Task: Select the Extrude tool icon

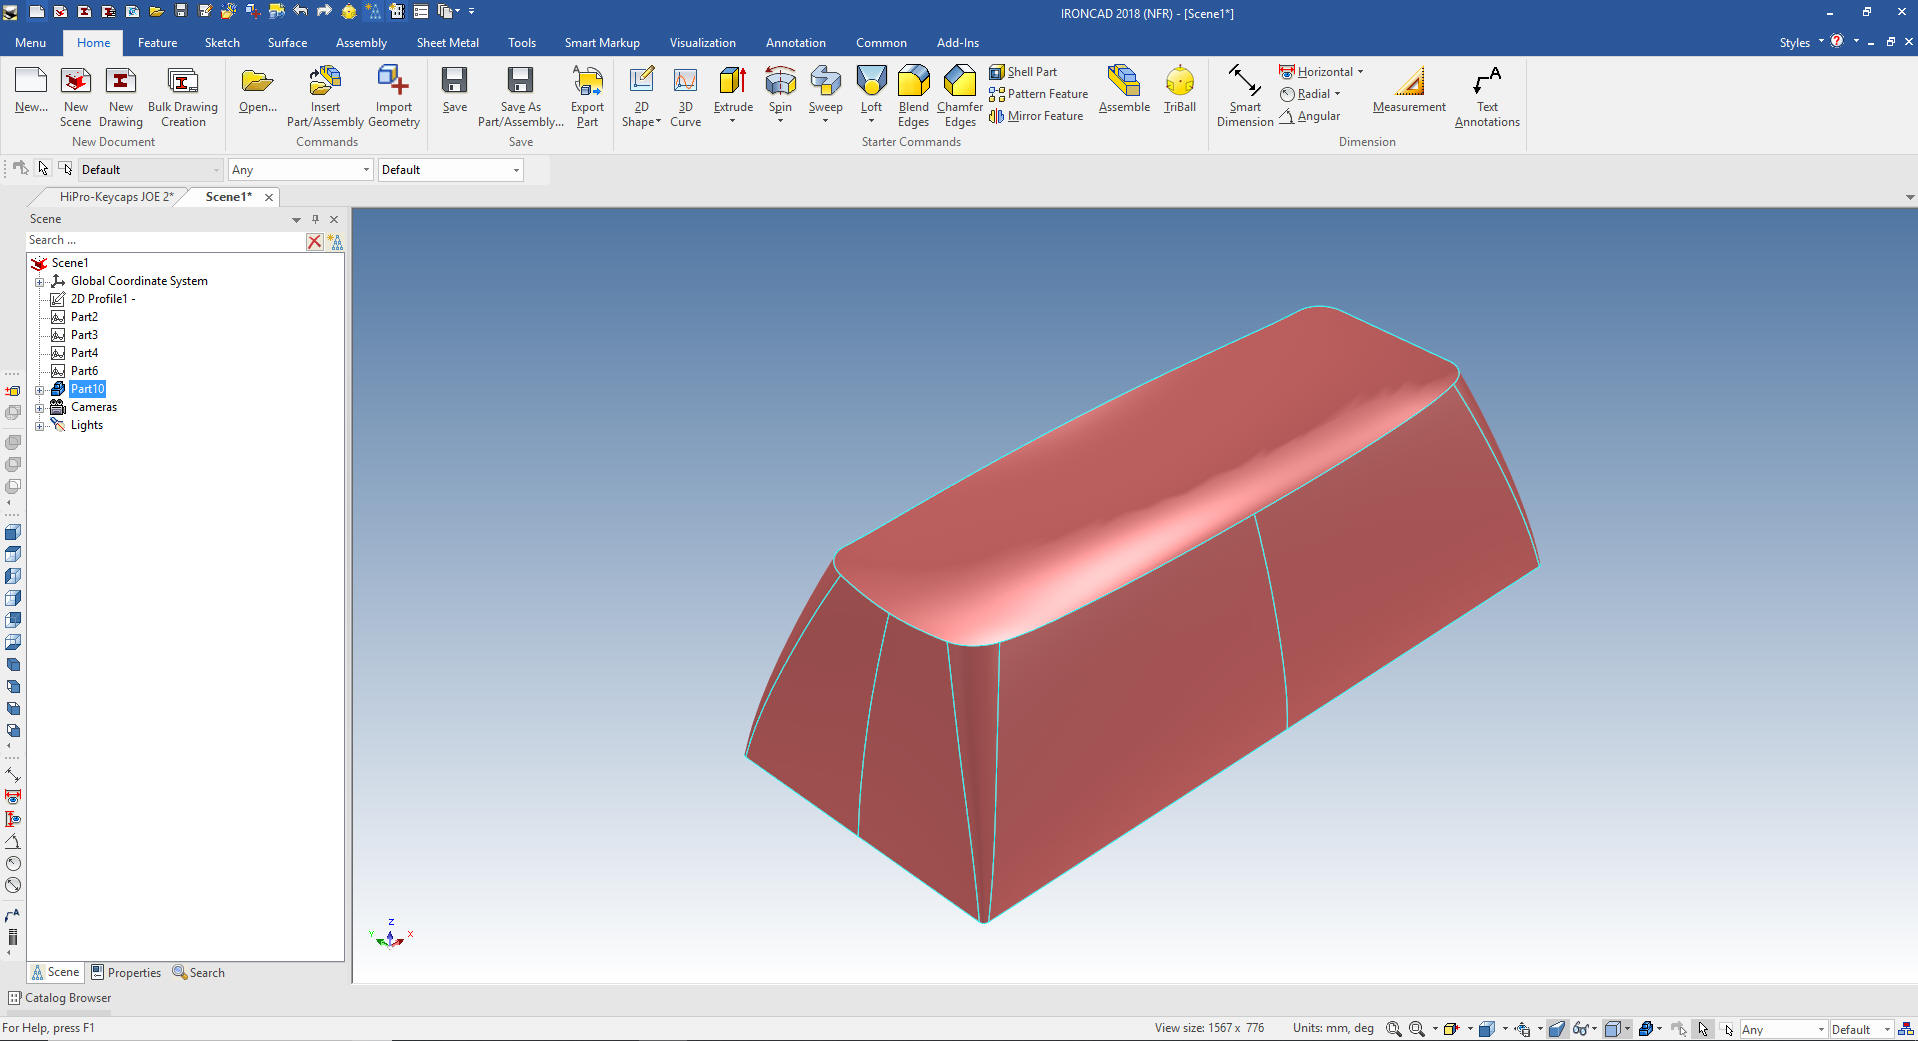Action: [x=733, y=82]
